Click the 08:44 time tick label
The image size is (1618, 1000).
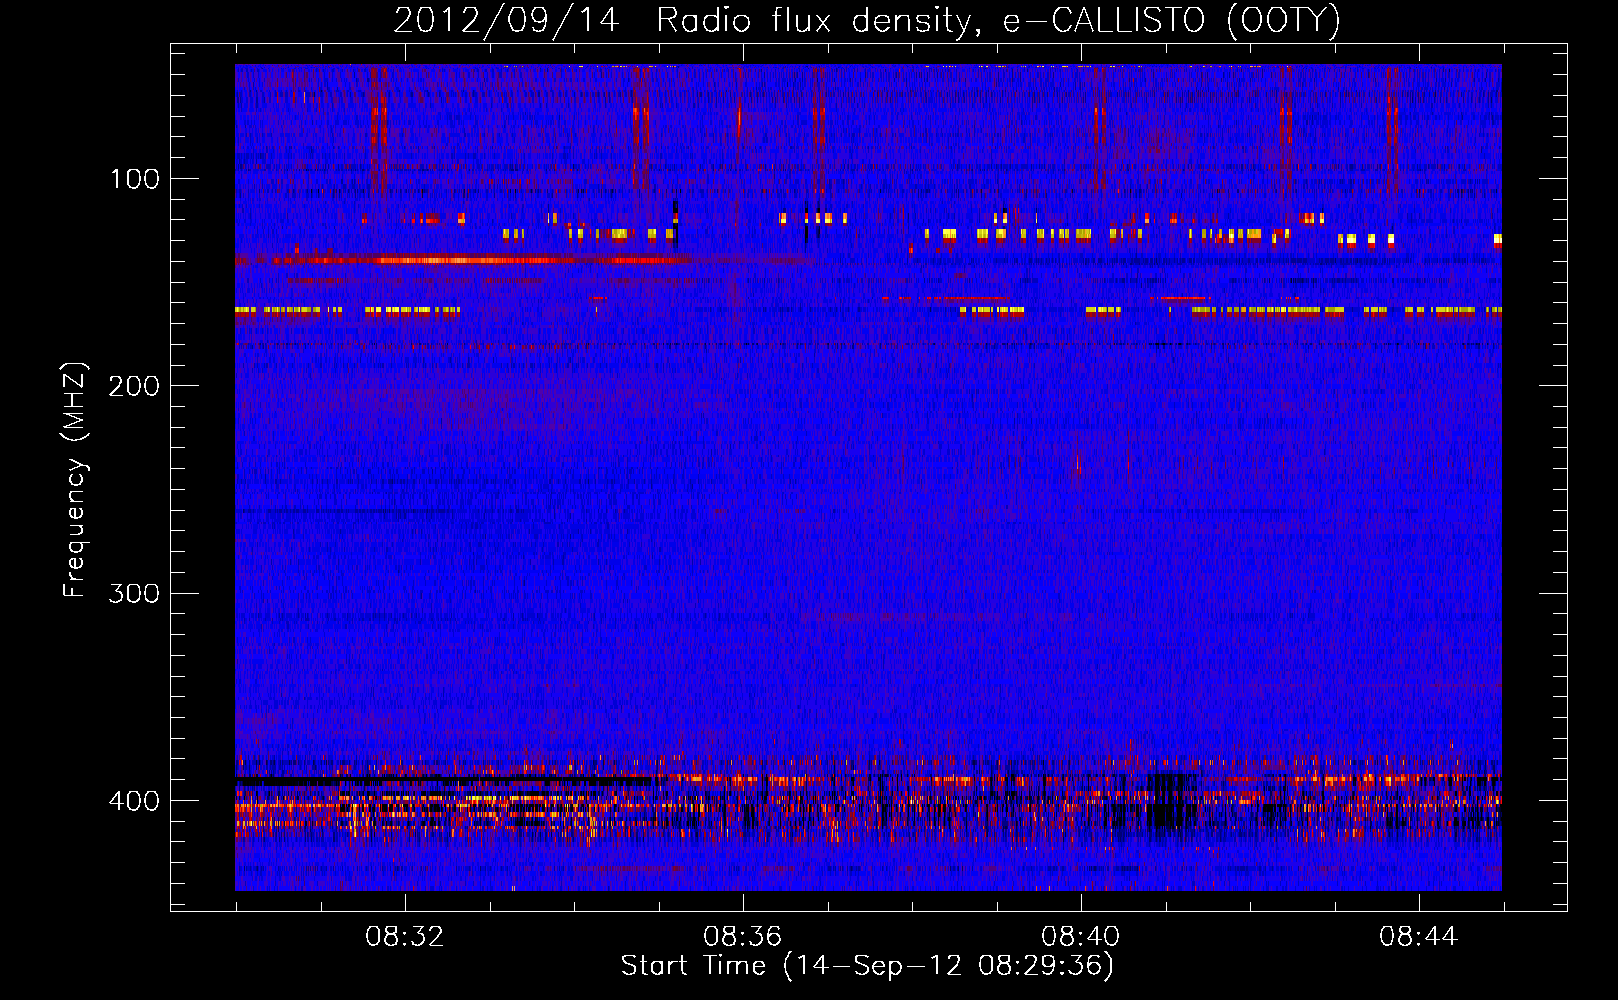pos(1418,936)
